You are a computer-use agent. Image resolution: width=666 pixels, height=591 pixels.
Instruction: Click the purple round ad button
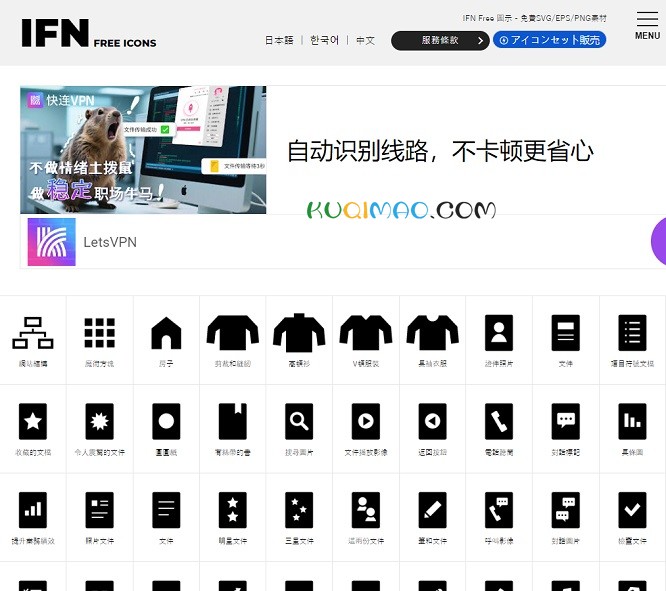point(659,241)
